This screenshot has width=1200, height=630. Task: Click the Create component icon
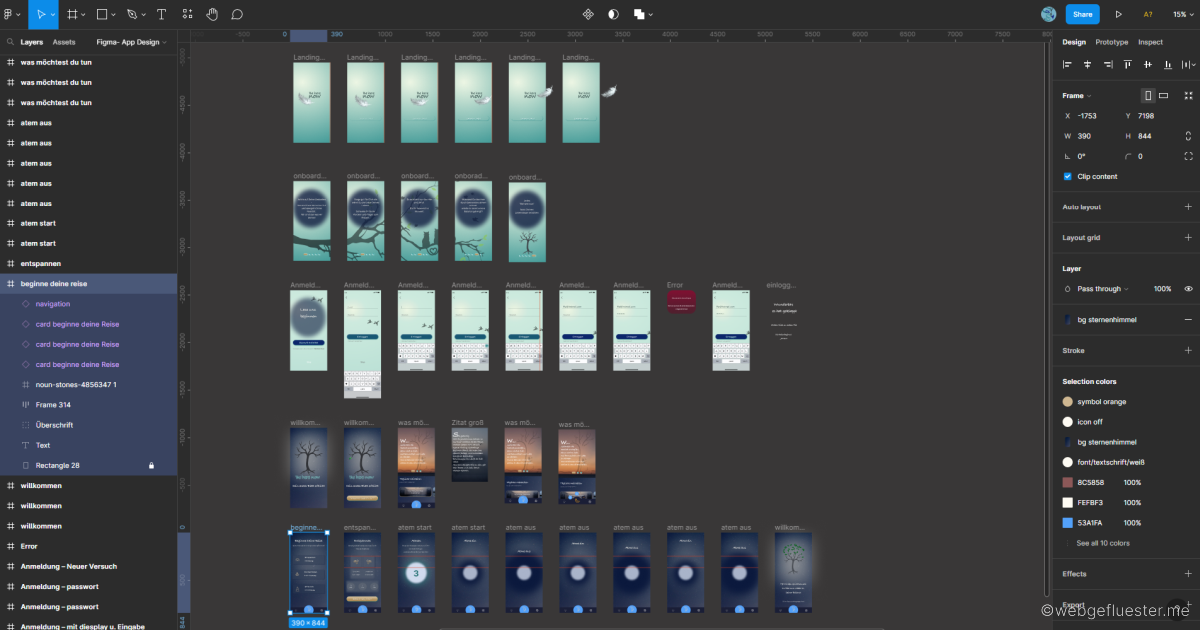(588, 14)
